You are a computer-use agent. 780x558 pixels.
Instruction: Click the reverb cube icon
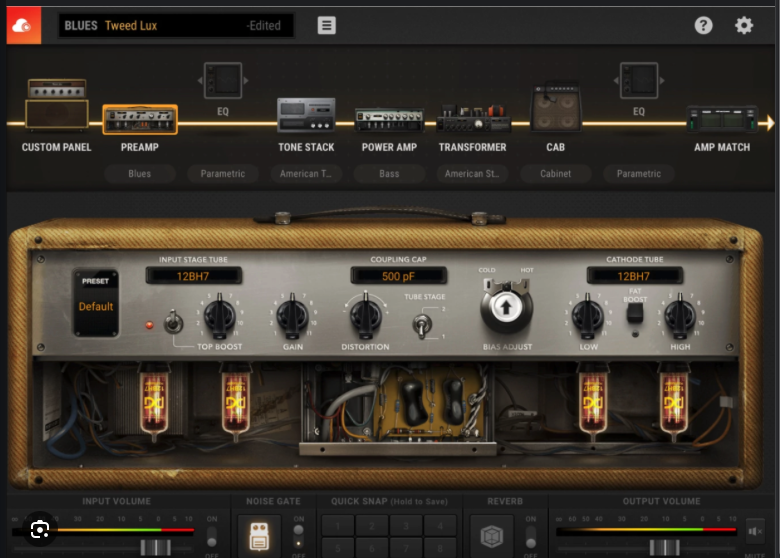[x=491, y=537]
